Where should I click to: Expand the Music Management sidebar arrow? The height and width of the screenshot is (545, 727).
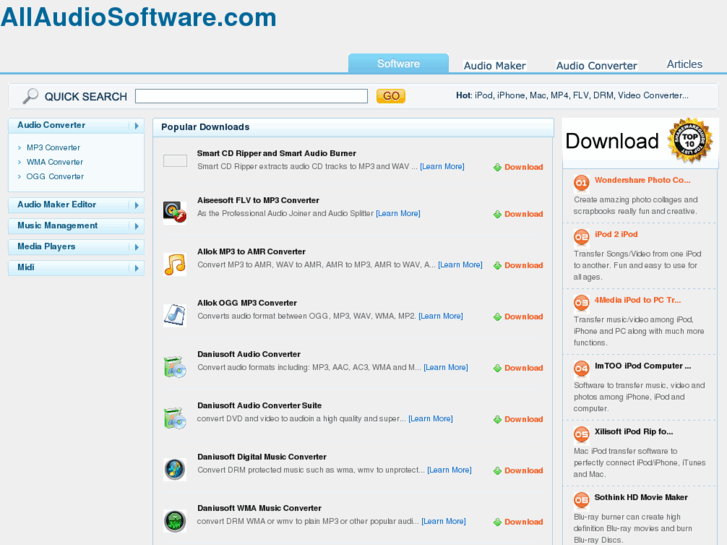pos(136,226)
